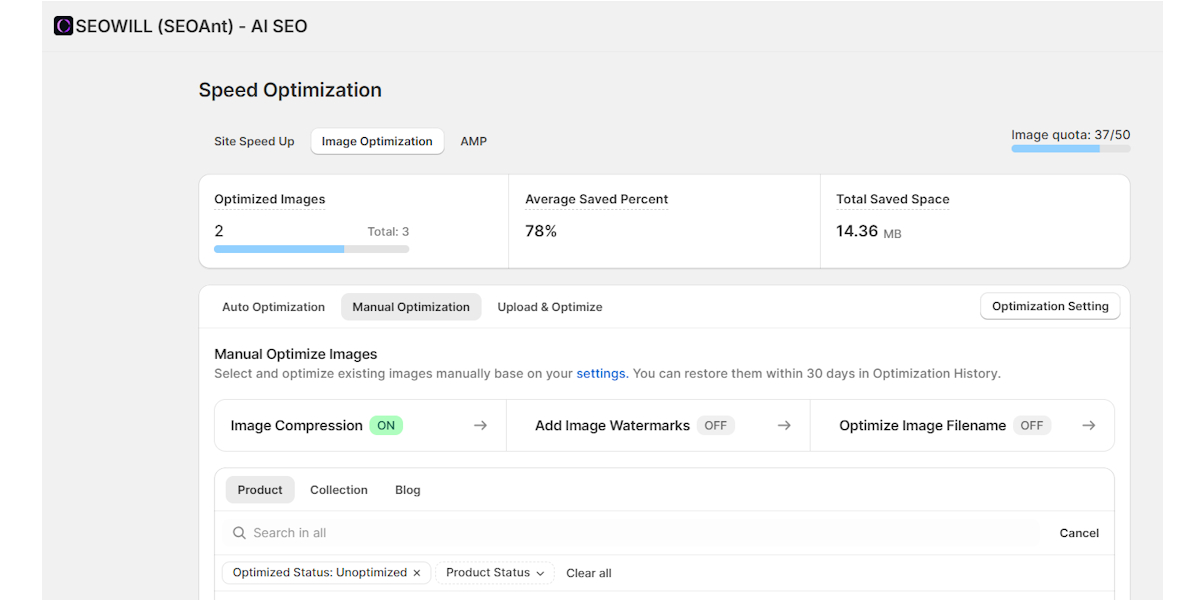The image size is (1200, 600).
Task: Click the search magnifier icon
Action: 239,533
